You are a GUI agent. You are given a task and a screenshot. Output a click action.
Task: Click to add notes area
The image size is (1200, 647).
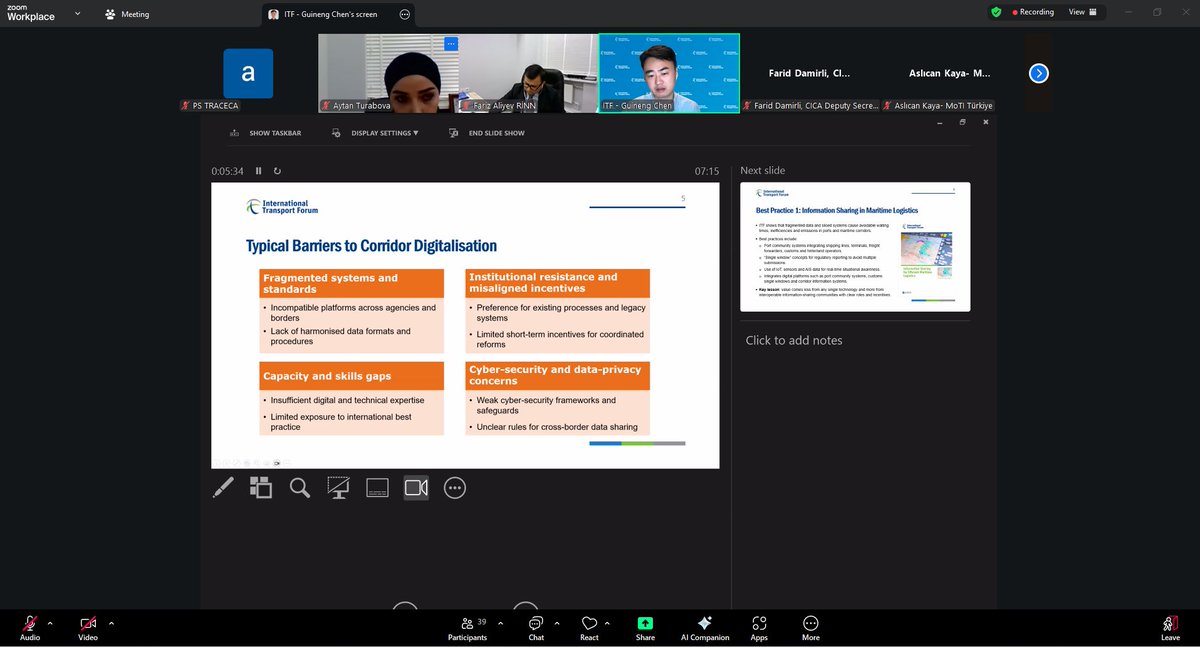click(x=794, y=340)
